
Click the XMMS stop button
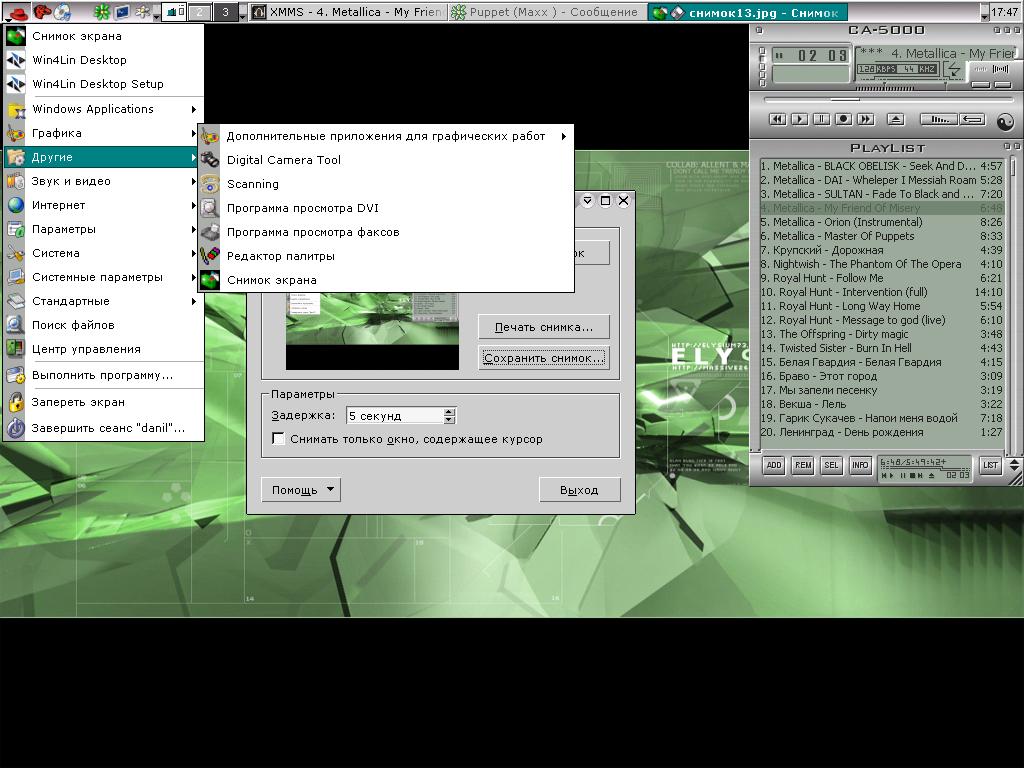(x=844, y=119)
